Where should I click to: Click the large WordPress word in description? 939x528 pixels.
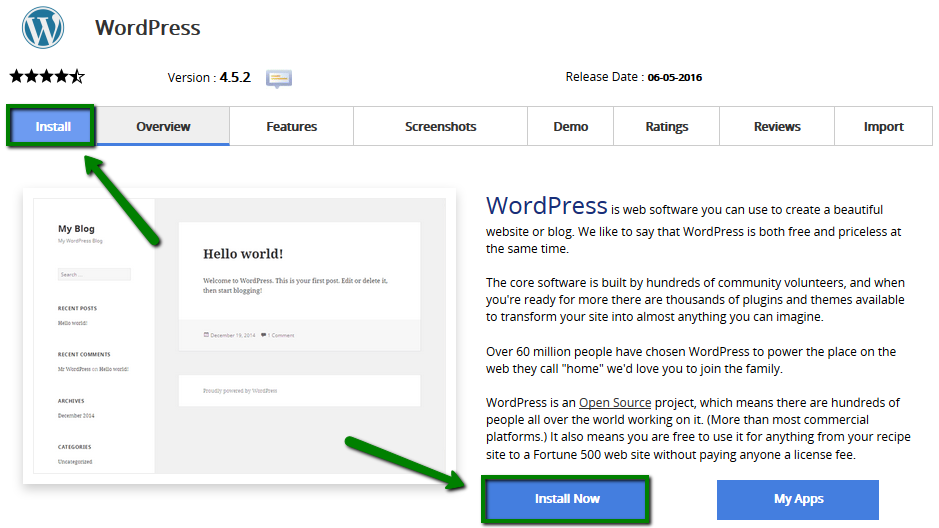547,206
